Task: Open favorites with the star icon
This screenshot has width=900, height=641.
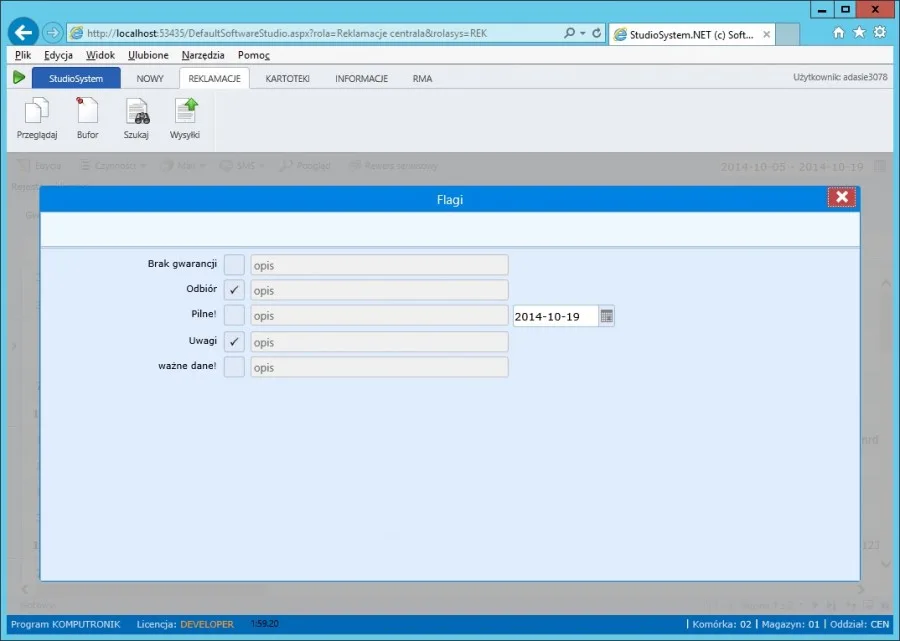Action: pos(859,32)
